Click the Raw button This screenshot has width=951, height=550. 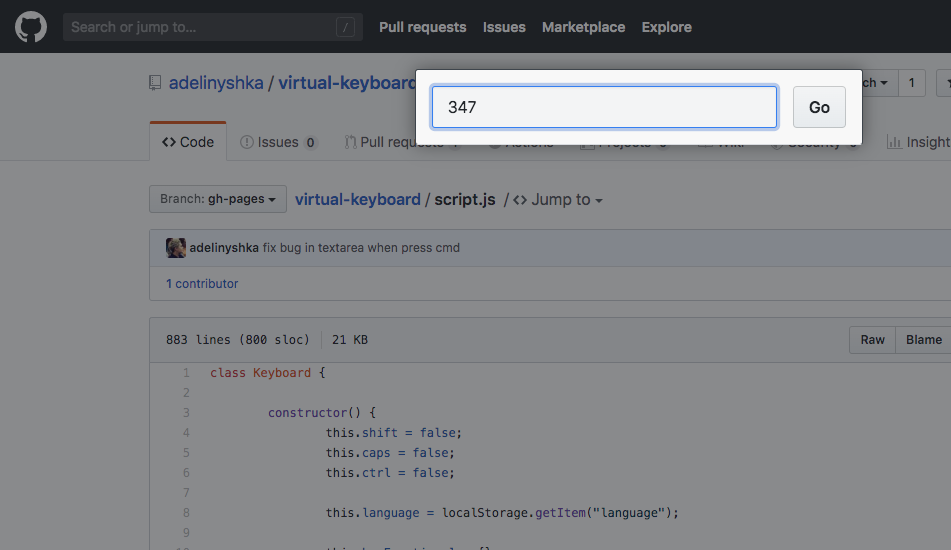[872, 340]
